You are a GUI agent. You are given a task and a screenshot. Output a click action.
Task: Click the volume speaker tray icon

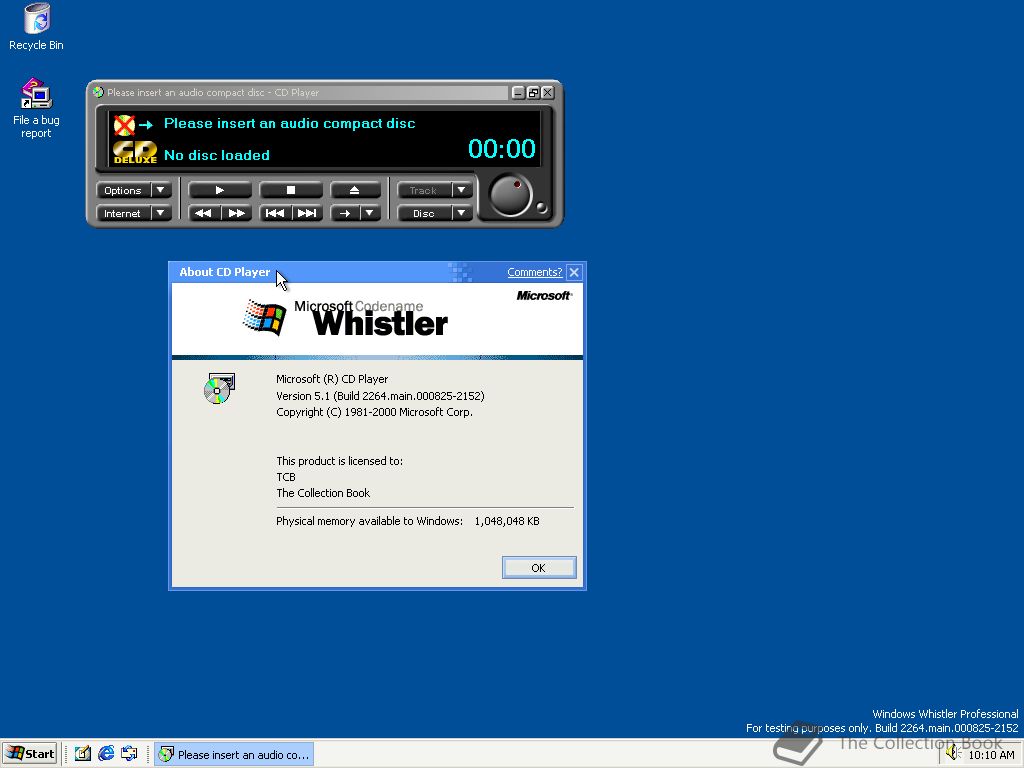click(953, 754)
